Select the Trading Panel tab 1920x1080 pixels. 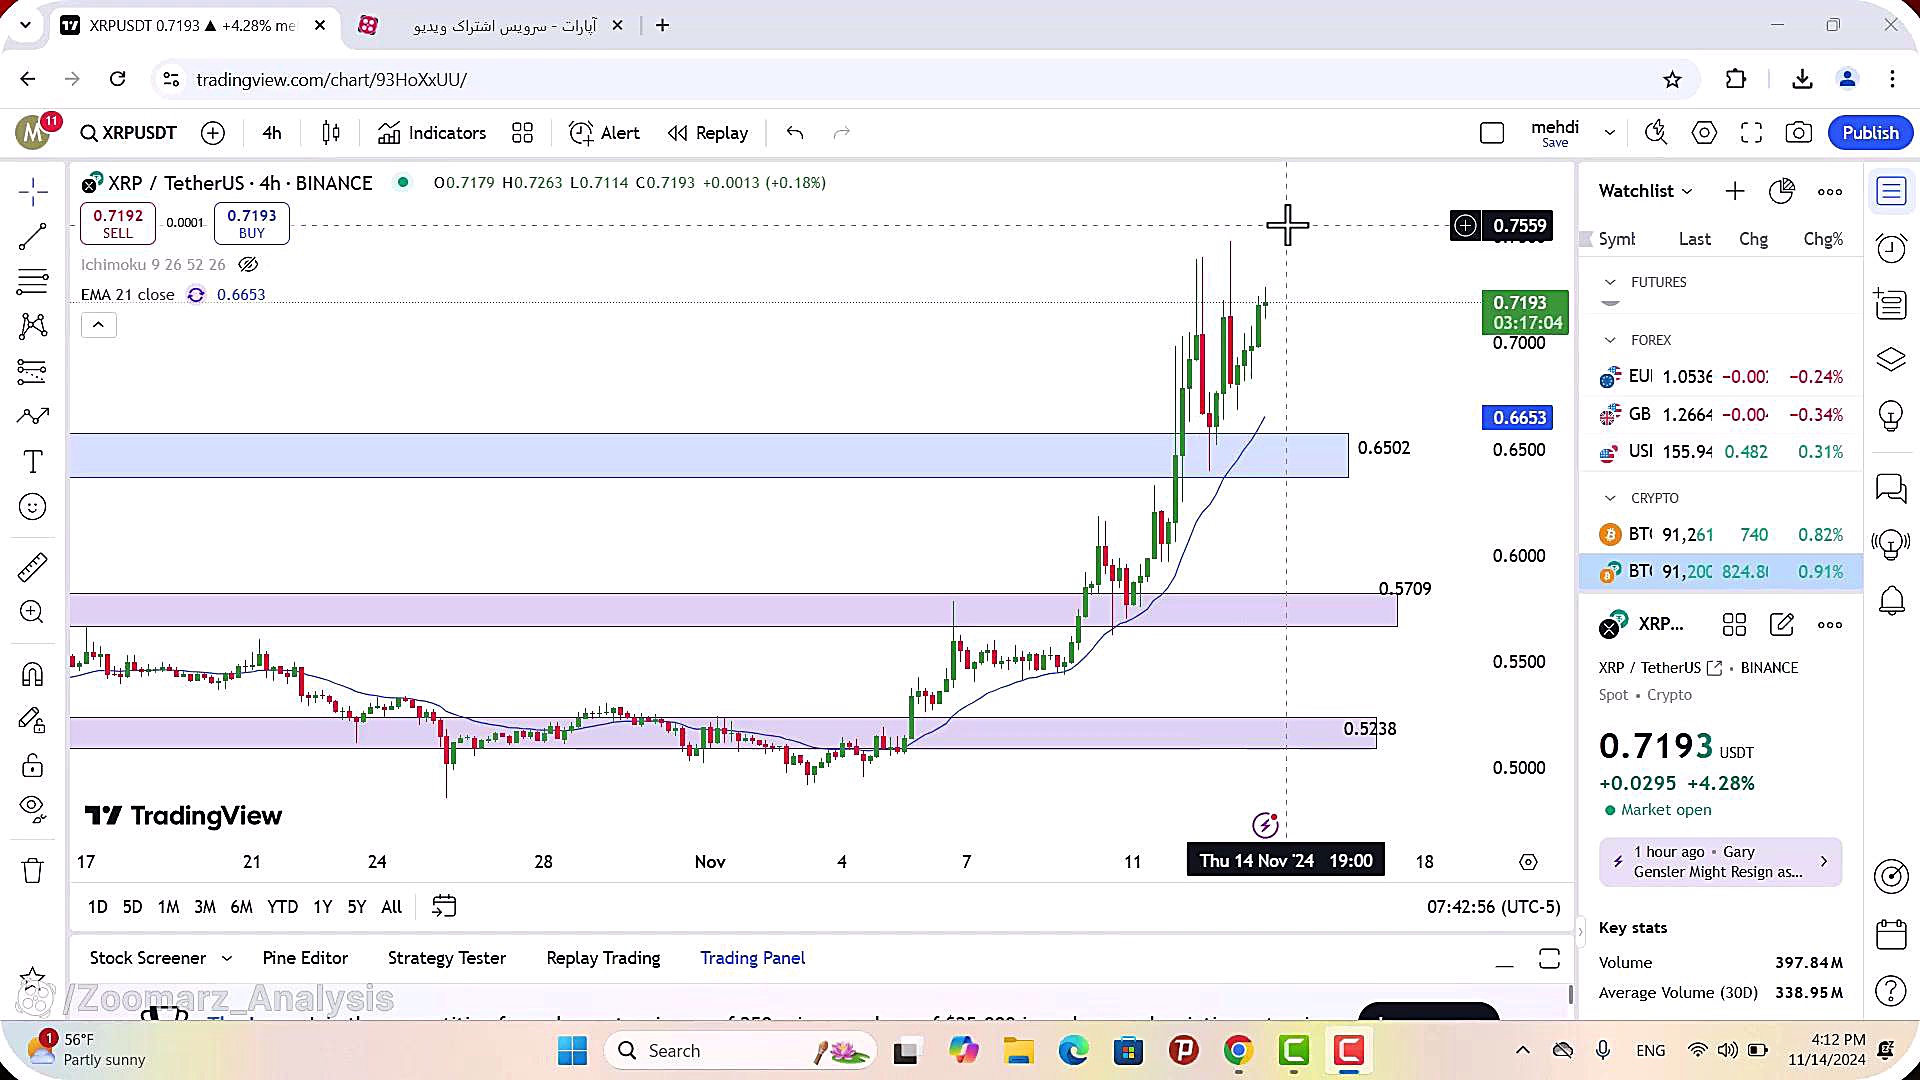tap(752, 958)
